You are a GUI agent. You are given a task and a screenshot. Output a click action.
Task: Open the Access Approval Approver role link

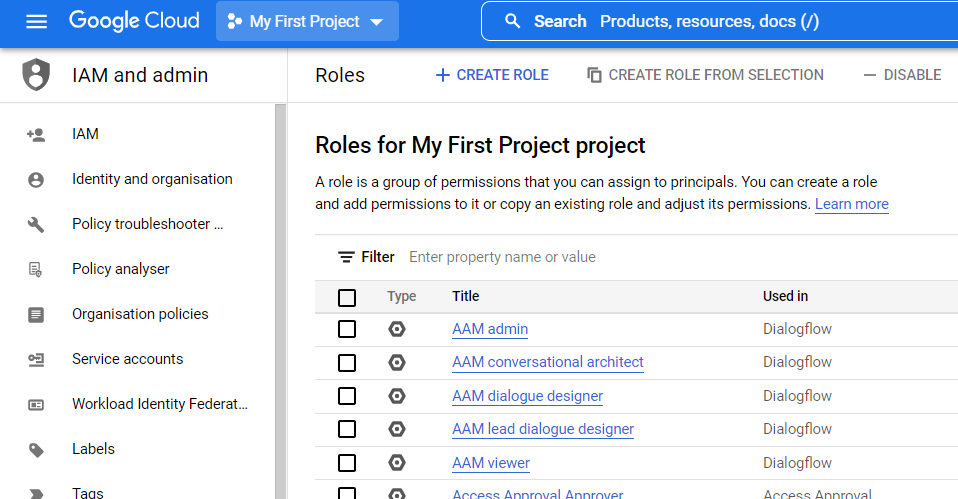coord(538,494)
